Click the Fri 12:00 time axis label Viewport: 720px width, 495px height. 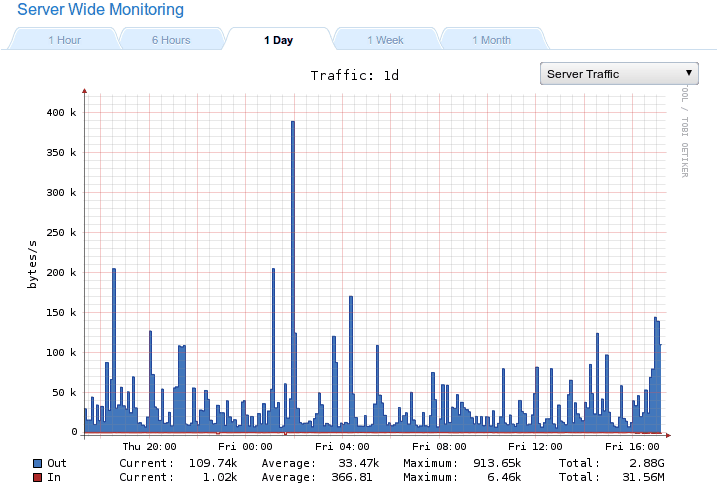tap(534, 447)
